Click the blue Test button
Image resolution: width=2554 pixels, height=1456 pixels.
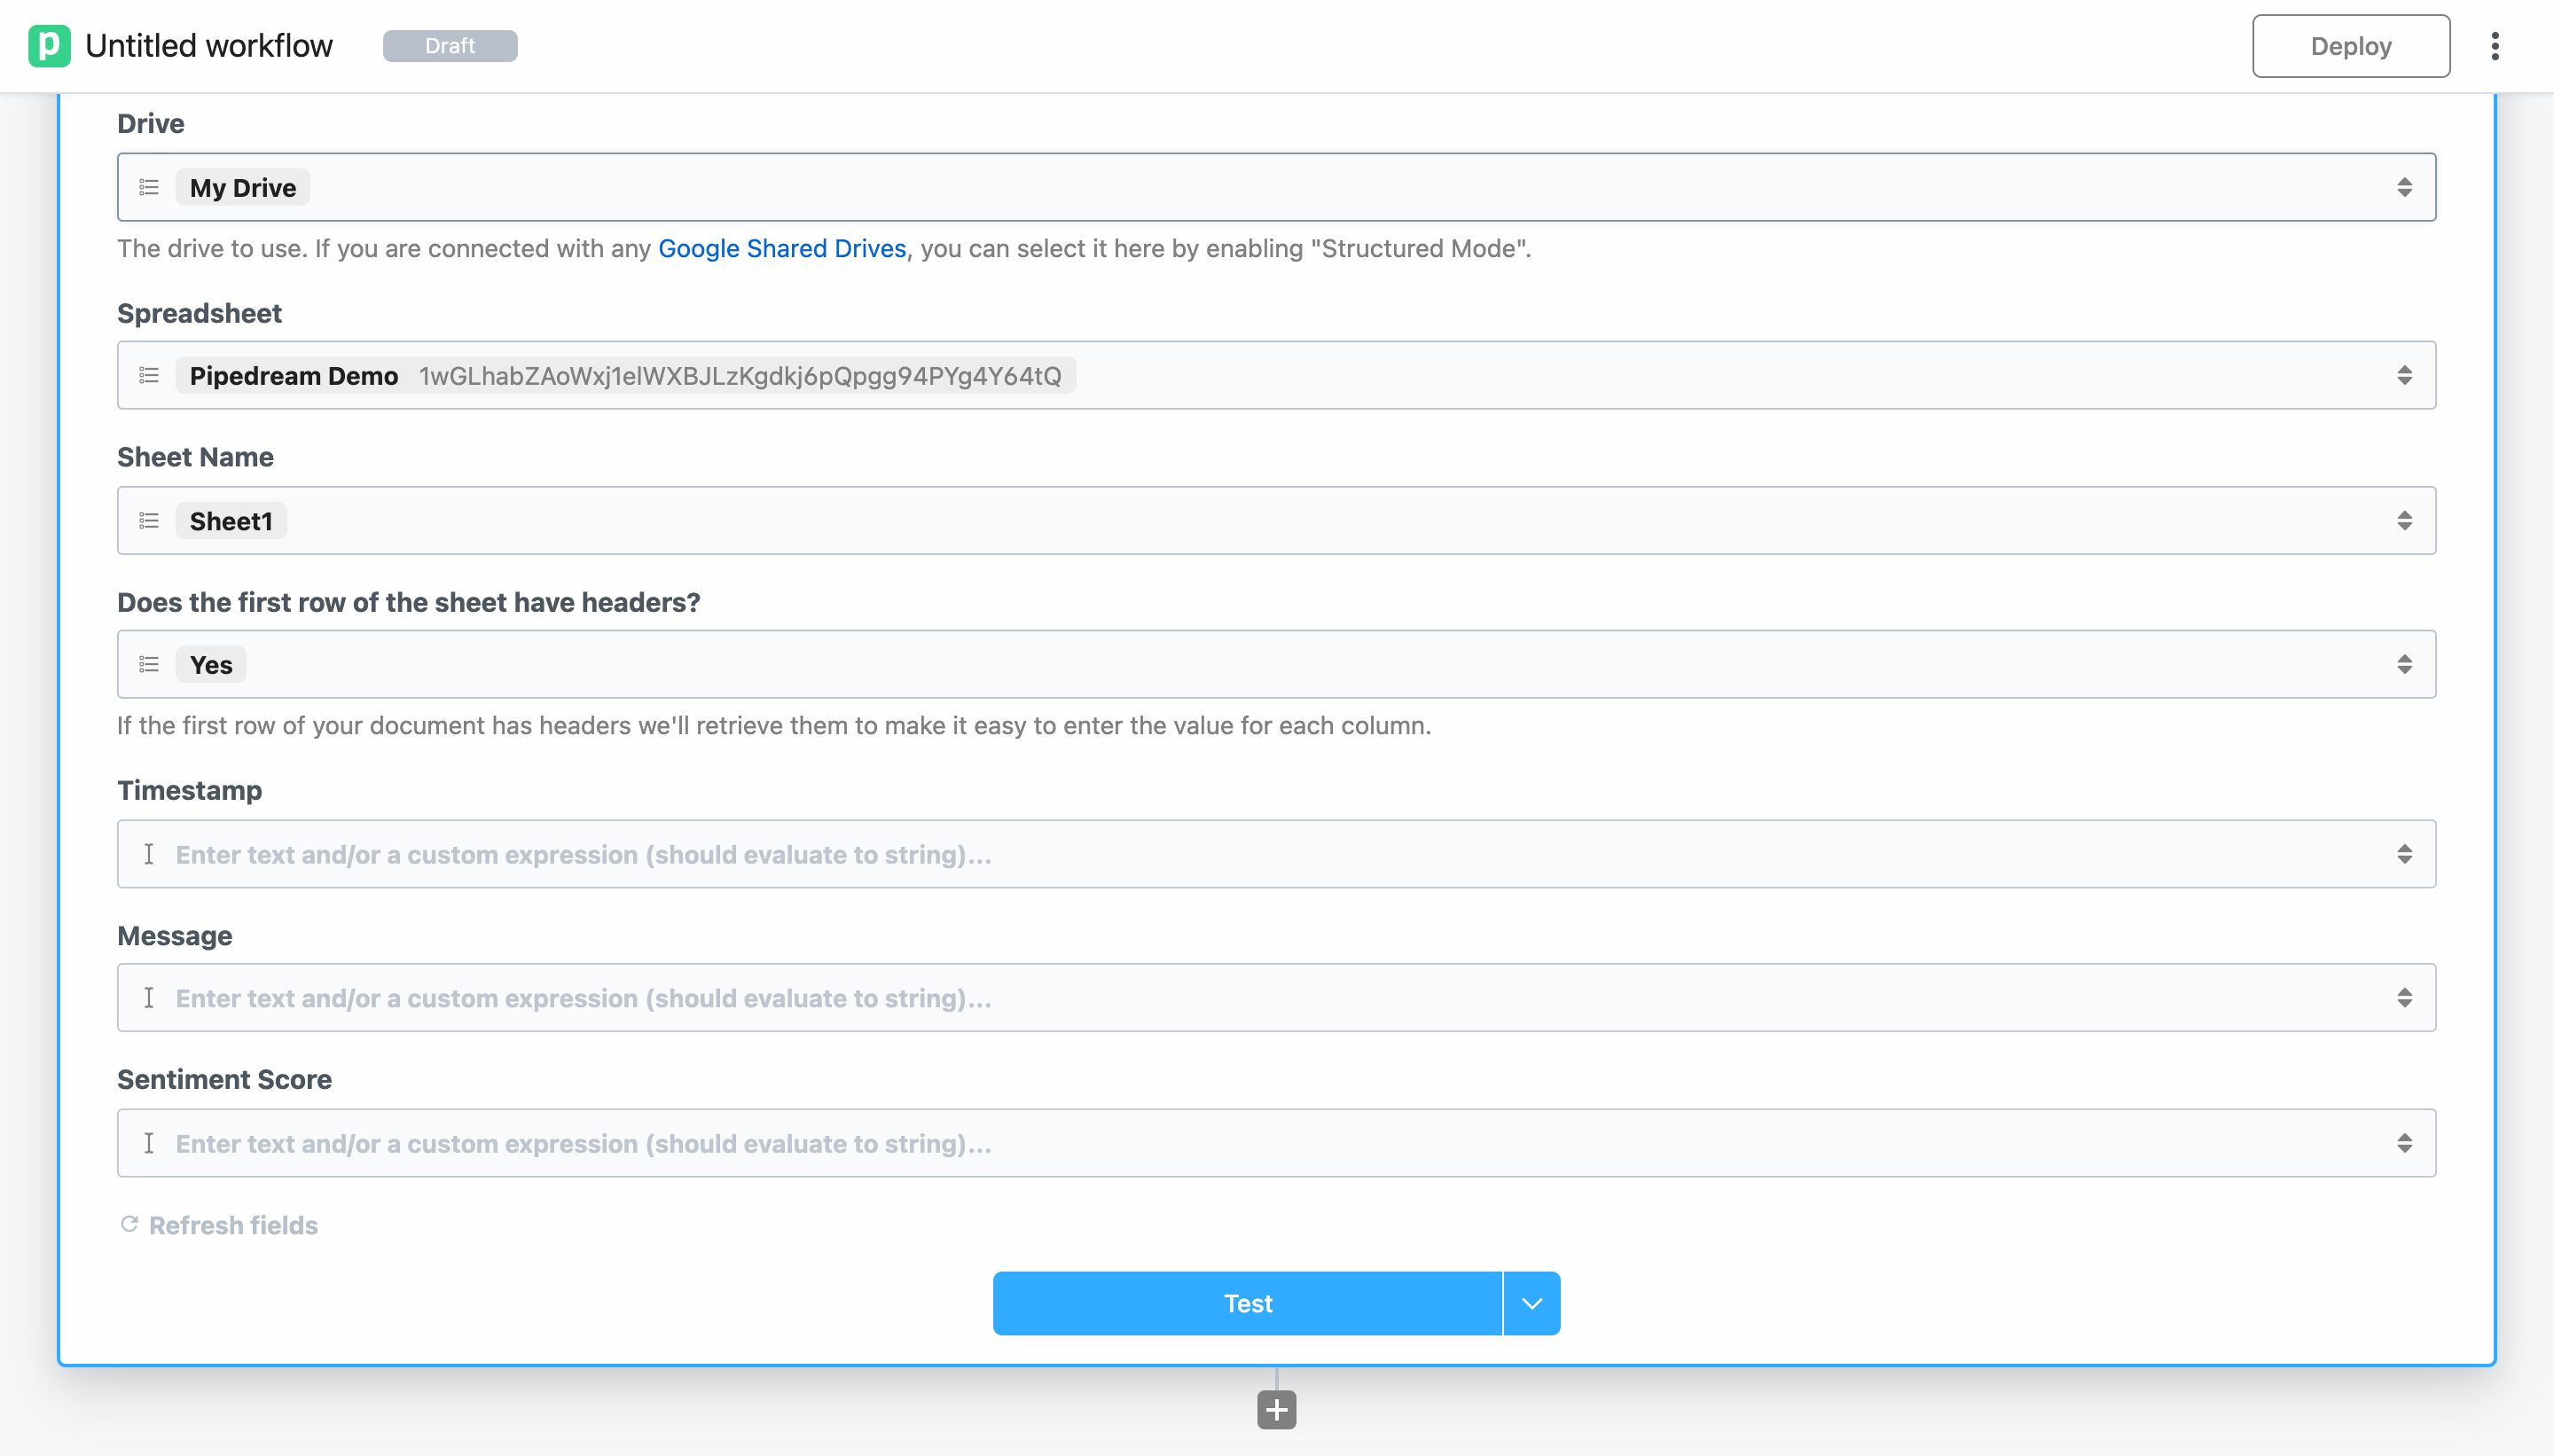pos(1247,1303)
